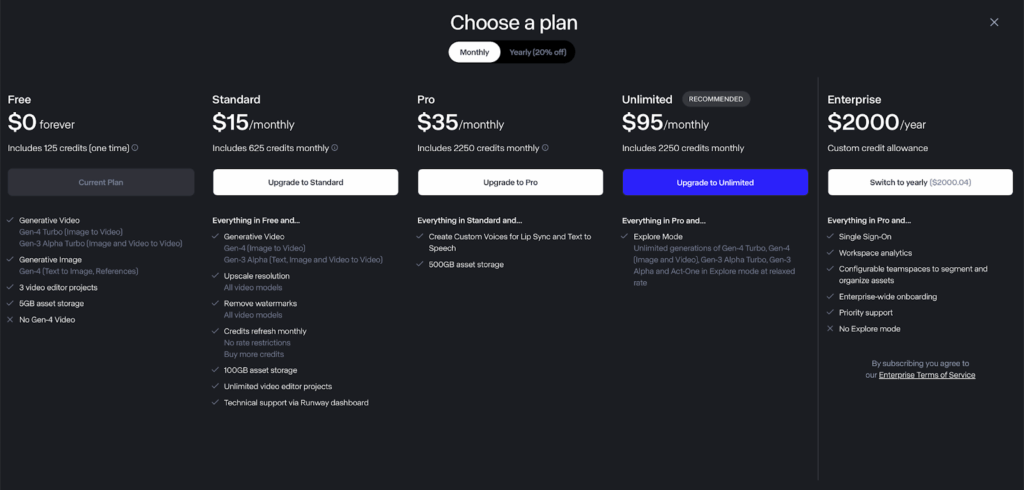Click Switch to yearly Enterprise button
The image size is (1024, 490).
920,182
